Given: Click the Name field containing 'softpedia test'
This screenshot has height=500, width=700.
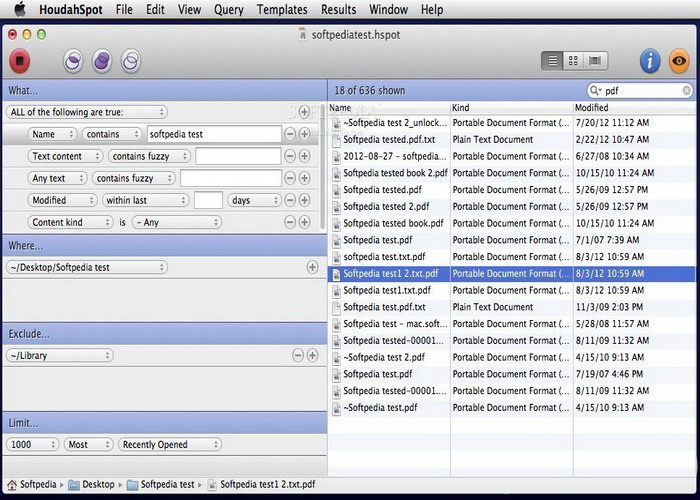Looking at the screenshot, I should click(x=212, y=134).
